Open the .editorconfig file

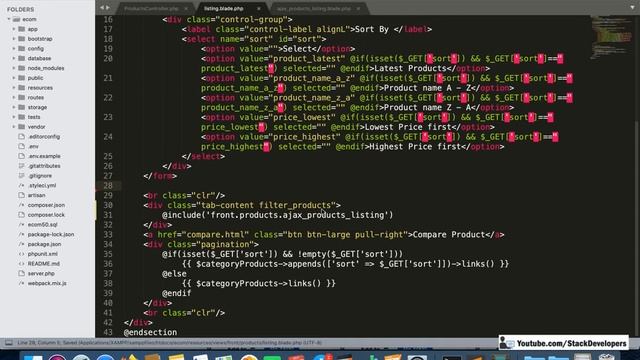tap(44, 137)
